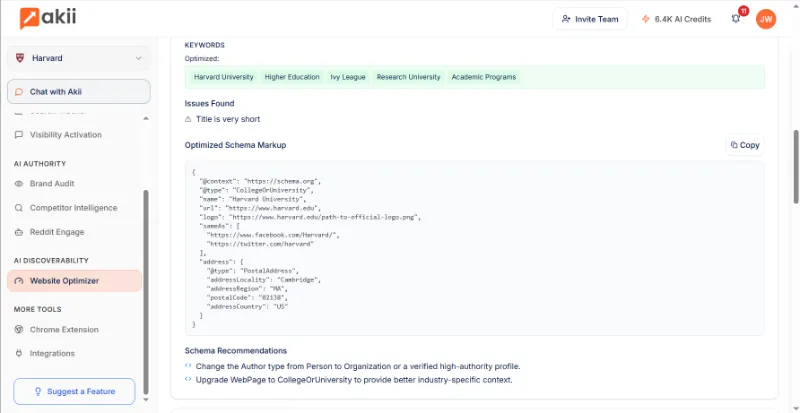800x413 pixels.
Task: Click the lightbulb icon in Suggest a Feature
Action: click(x=38, y=392)
